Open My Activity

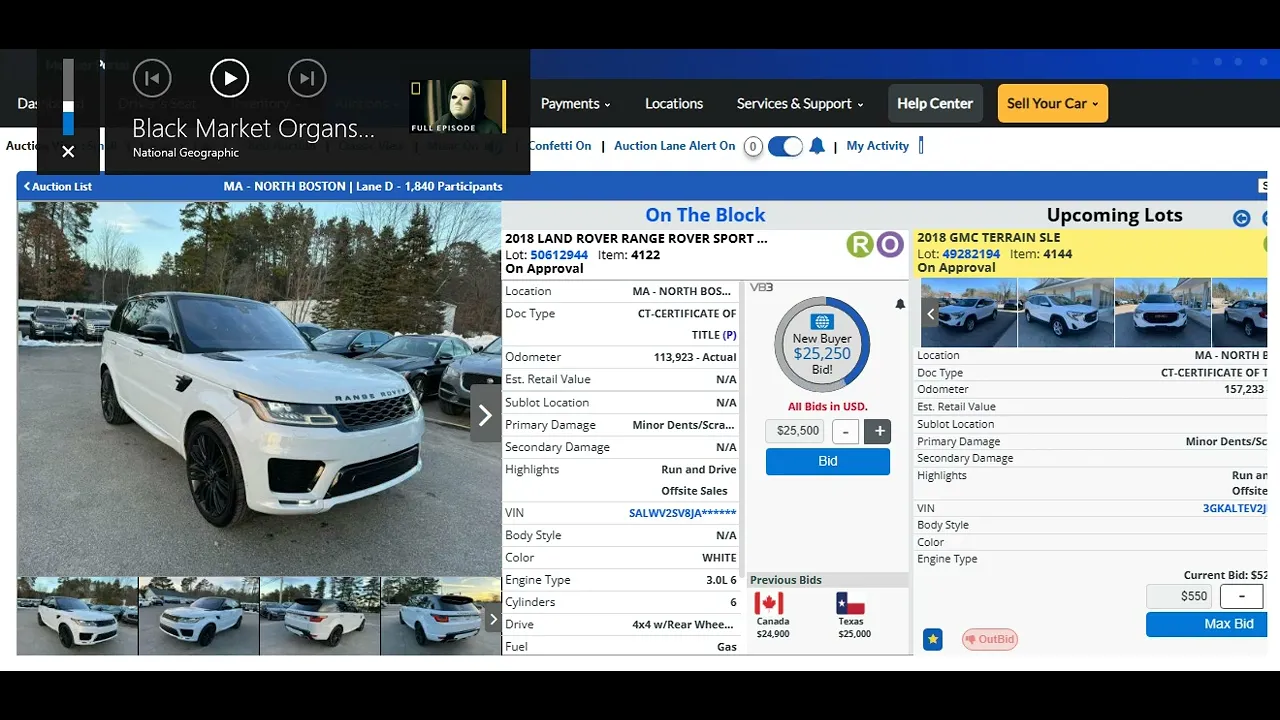pyautogui.click(x=877, y=146)
